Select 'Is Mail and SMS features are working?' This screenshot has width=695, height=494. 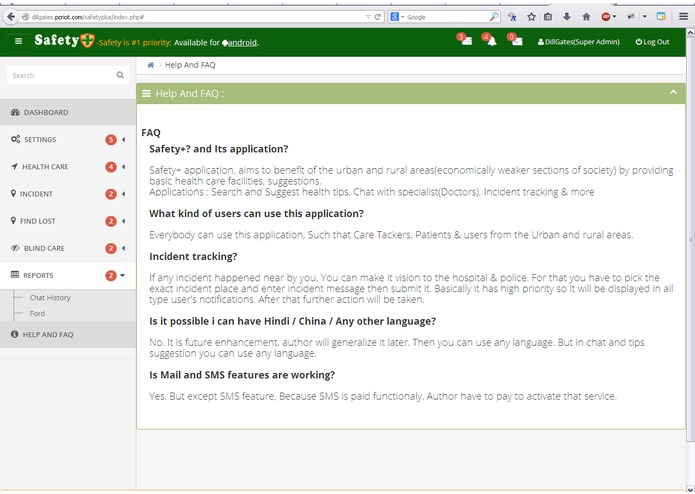[x=242, y=375]
